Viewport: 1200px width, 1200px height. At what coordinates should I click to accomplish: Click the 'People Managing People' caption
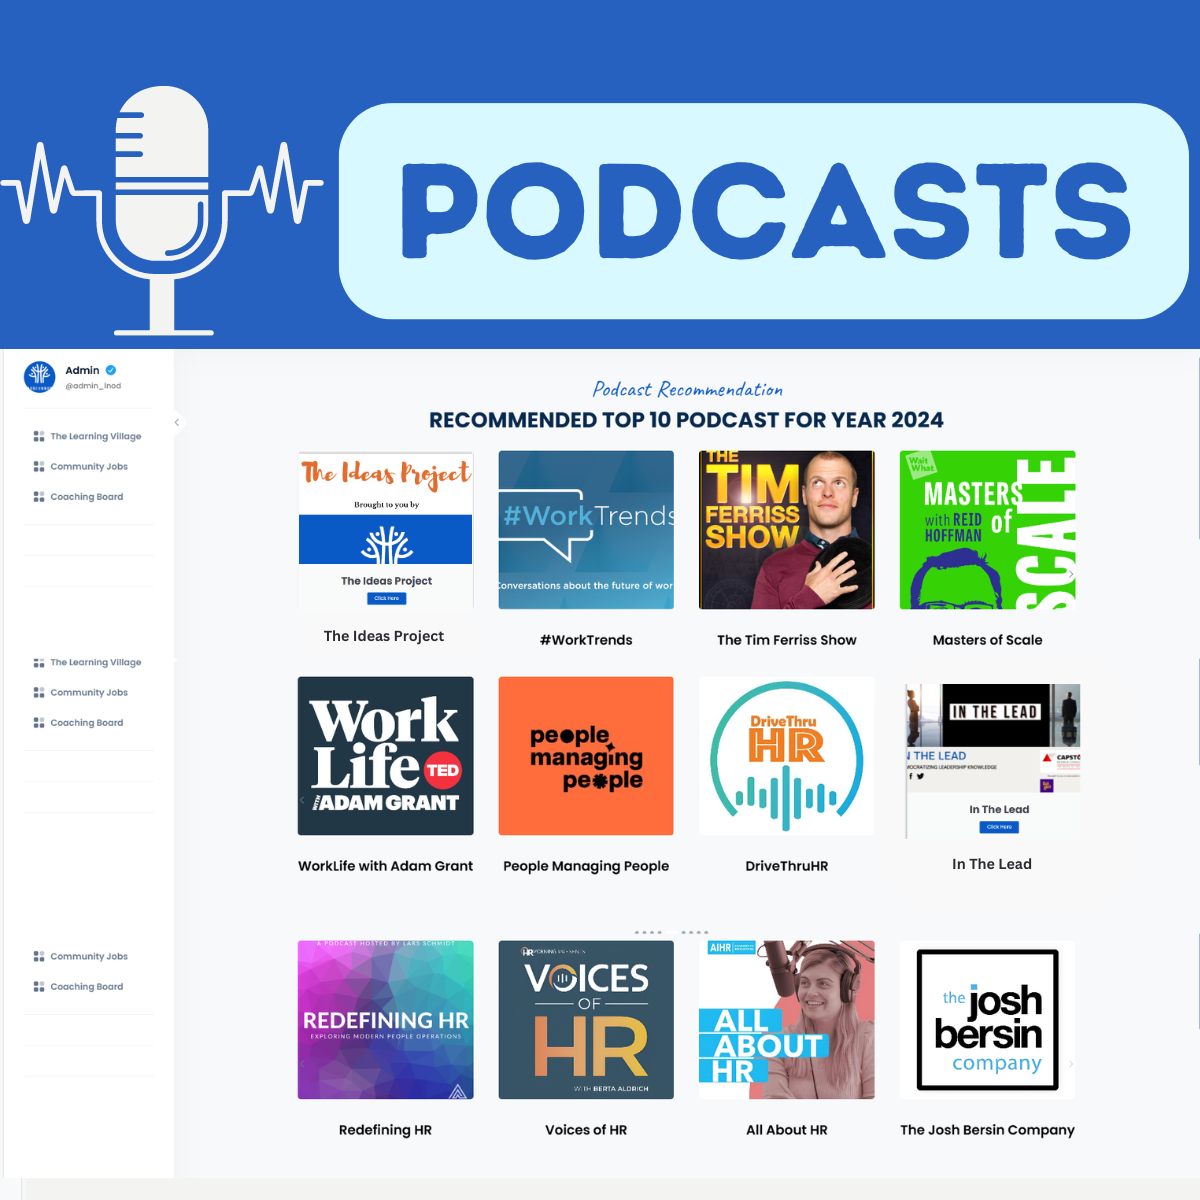[586, 866]
